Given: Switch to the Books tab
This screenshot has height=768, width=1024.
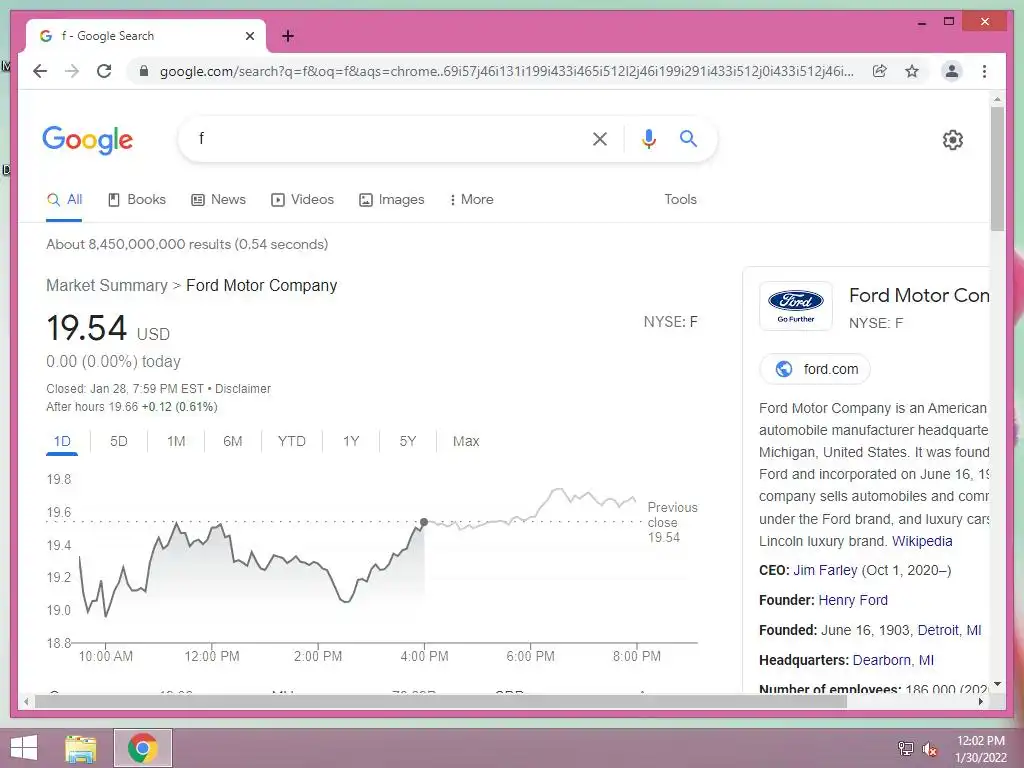Looking at the screenshot, I should coord(136,200).
